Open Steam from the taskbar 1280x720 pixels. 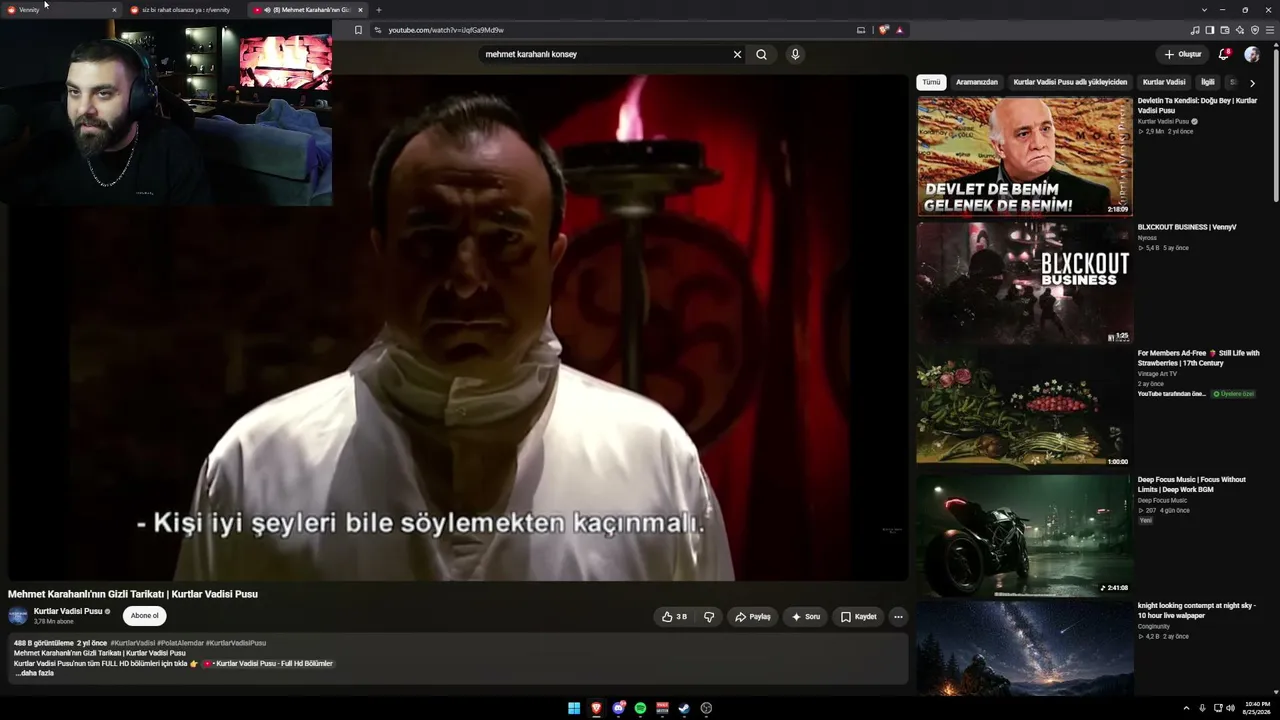(x=684, y=709)
